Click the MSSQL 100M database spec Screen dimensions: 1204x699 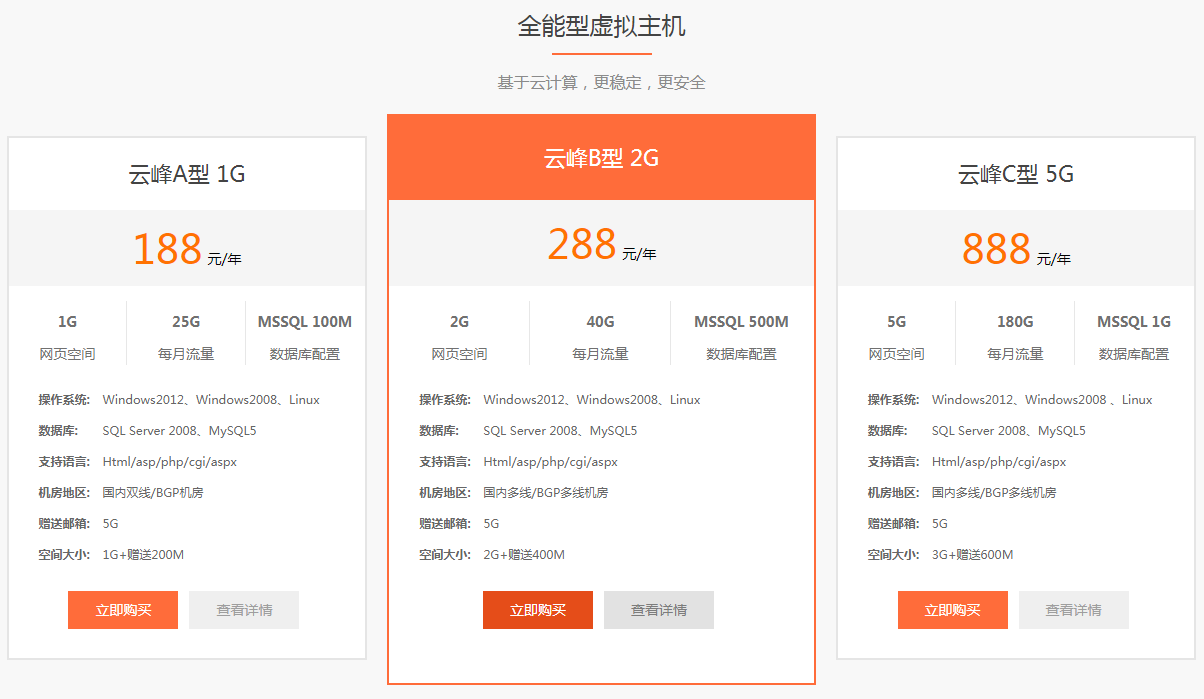coord(305,322)
